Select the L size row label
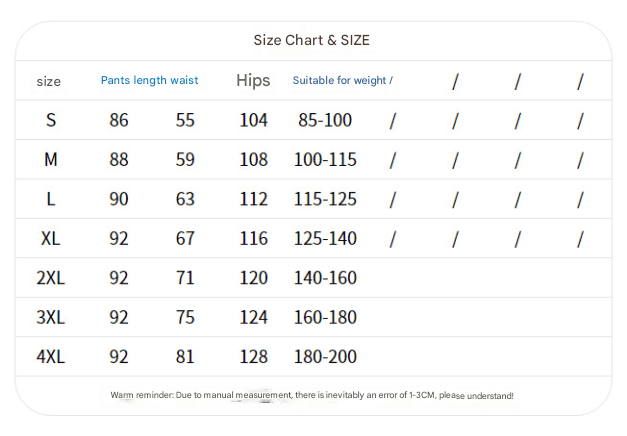This screenshot has height=436, width=627. click(x=51, y=199)
